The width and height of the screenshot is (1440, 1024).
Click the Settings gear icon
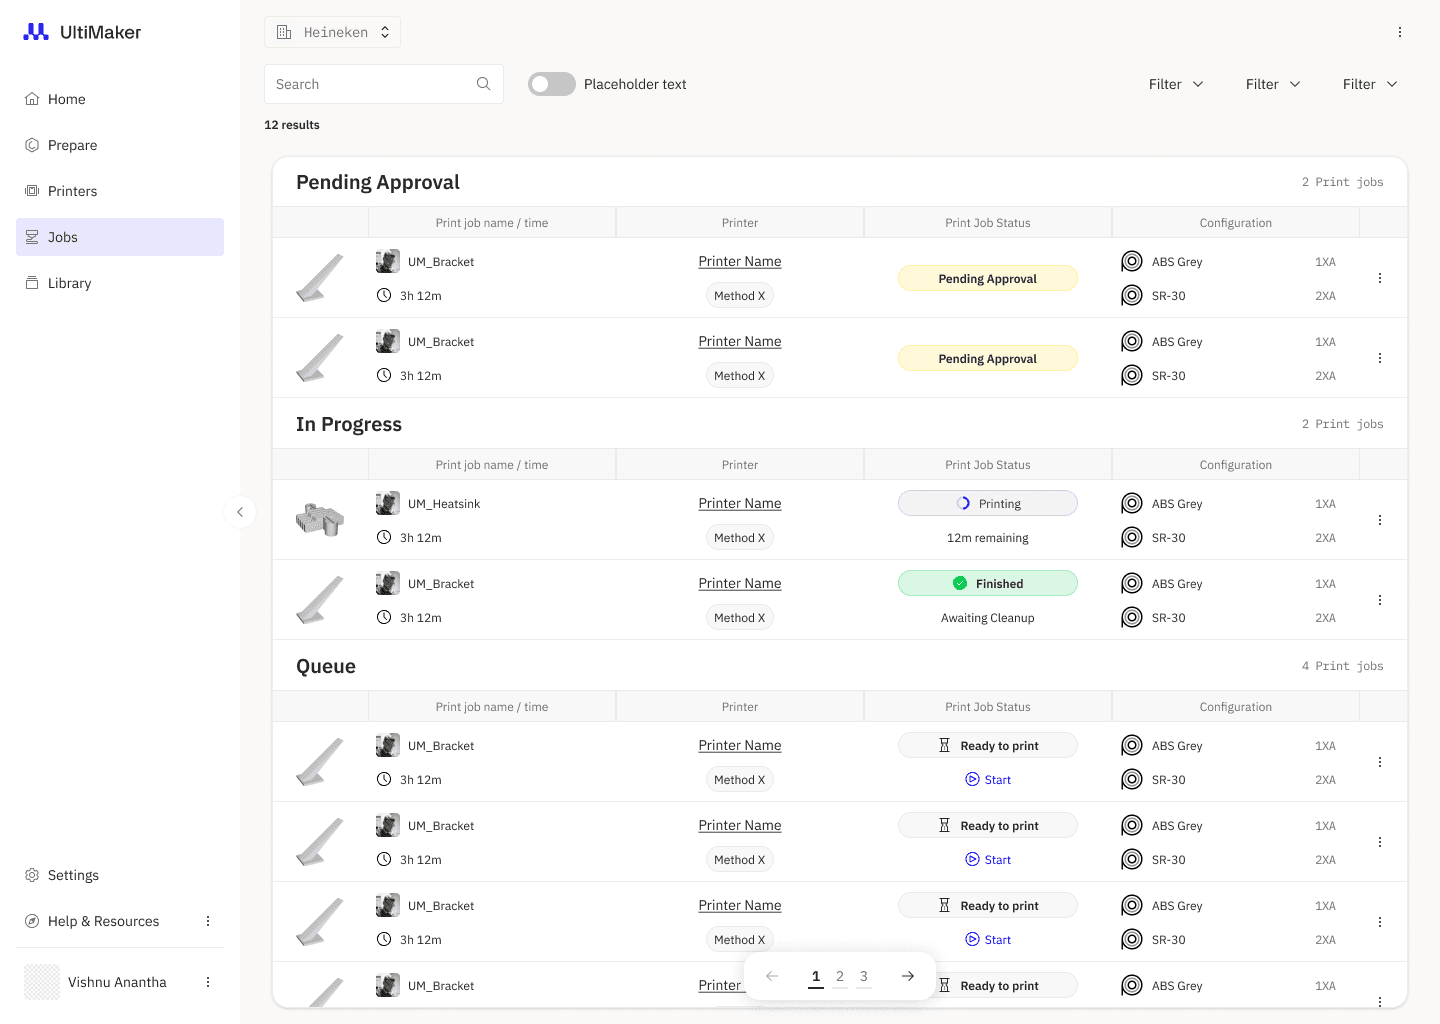coord(32,875)
